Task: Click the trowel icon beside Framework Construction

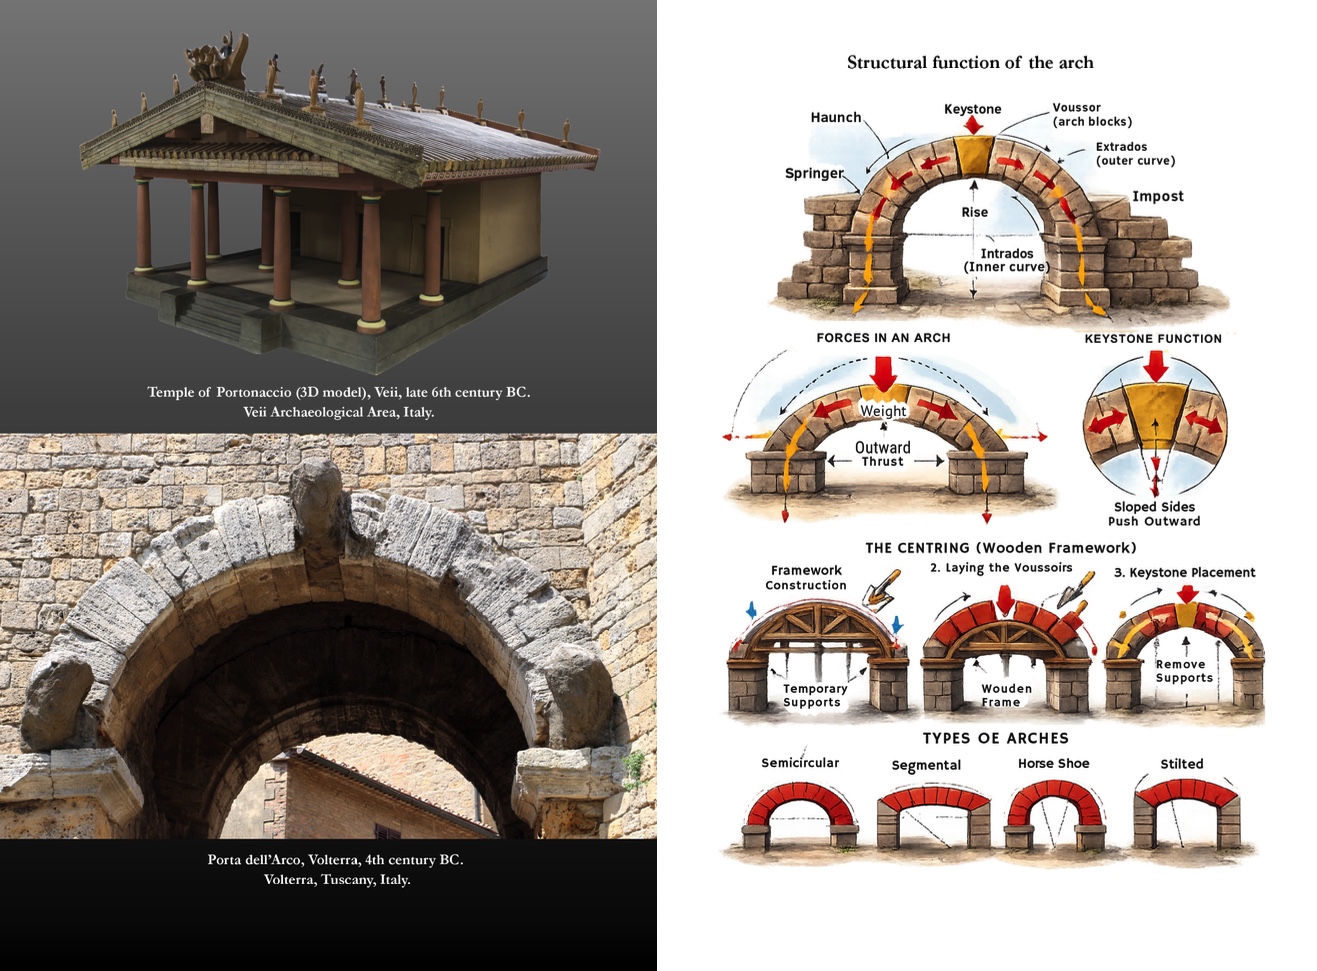Action: tap(879, 590)
